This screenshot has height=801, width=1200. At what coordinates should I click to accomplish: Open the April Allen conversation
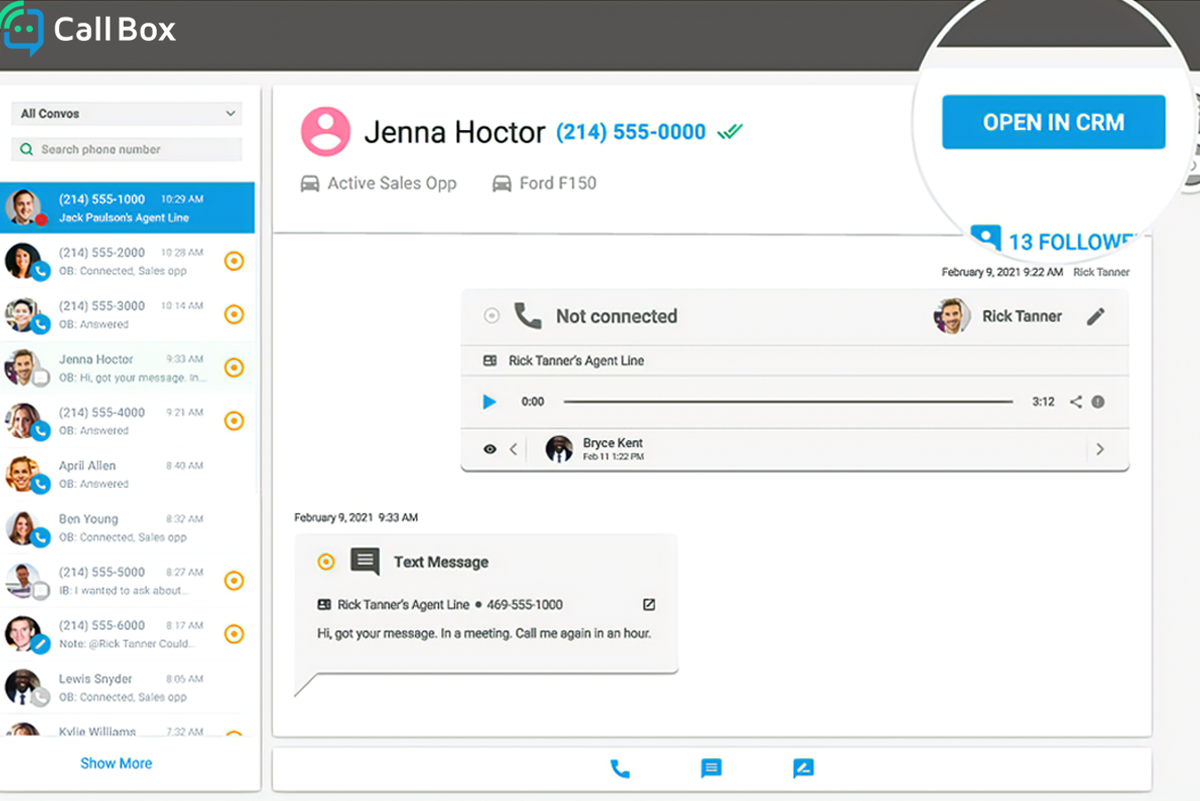click(x=127, y=474)
